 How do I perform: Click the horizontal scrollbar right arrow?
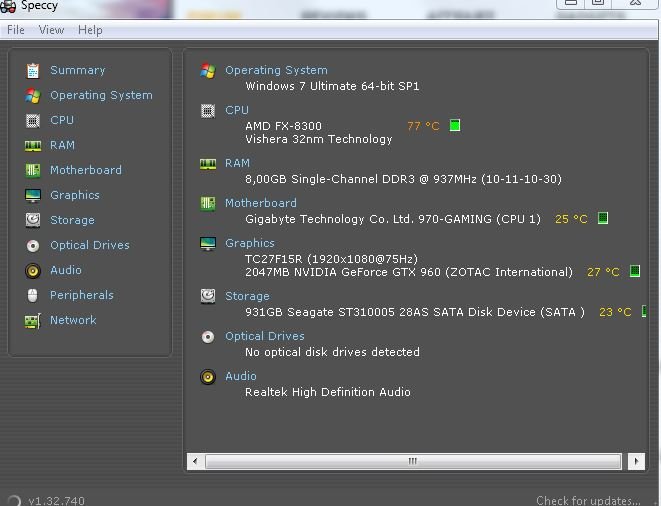pos(636,461)
